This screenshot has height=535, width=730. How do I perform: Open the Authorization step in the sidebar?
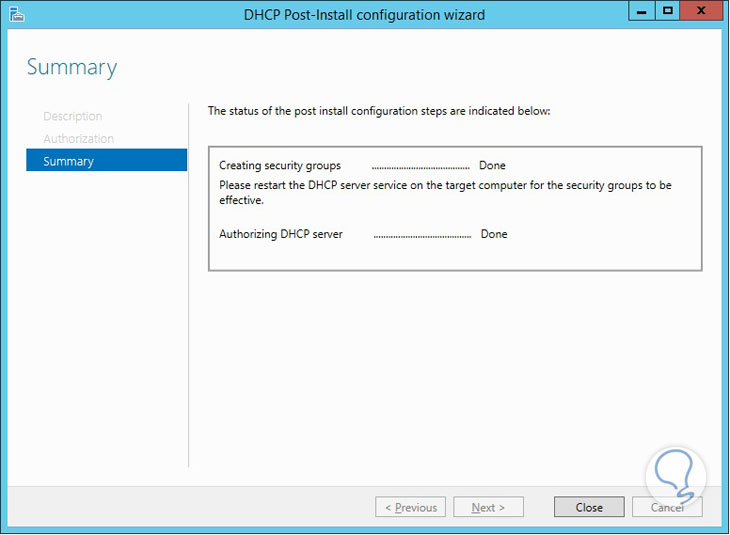(x=79, y=139)
